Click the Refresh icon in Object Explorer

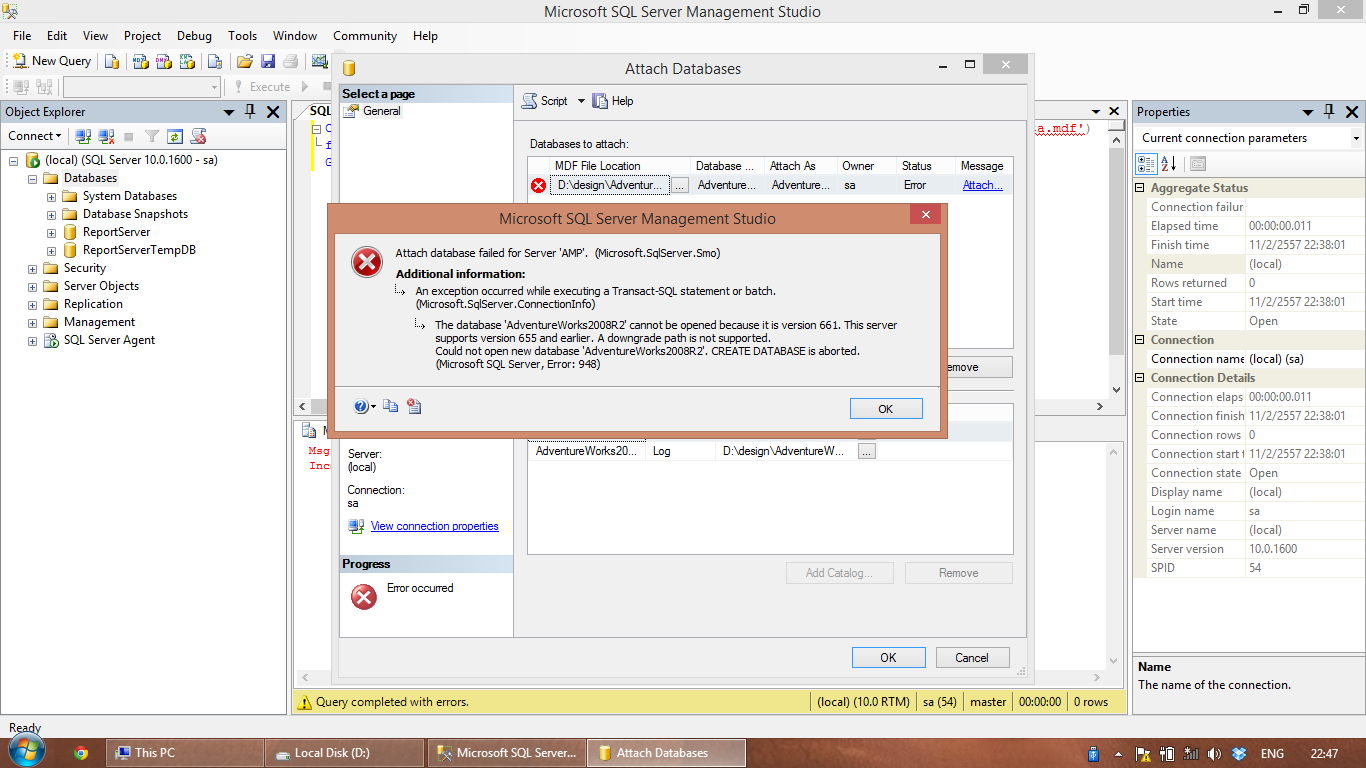point(175,136)
